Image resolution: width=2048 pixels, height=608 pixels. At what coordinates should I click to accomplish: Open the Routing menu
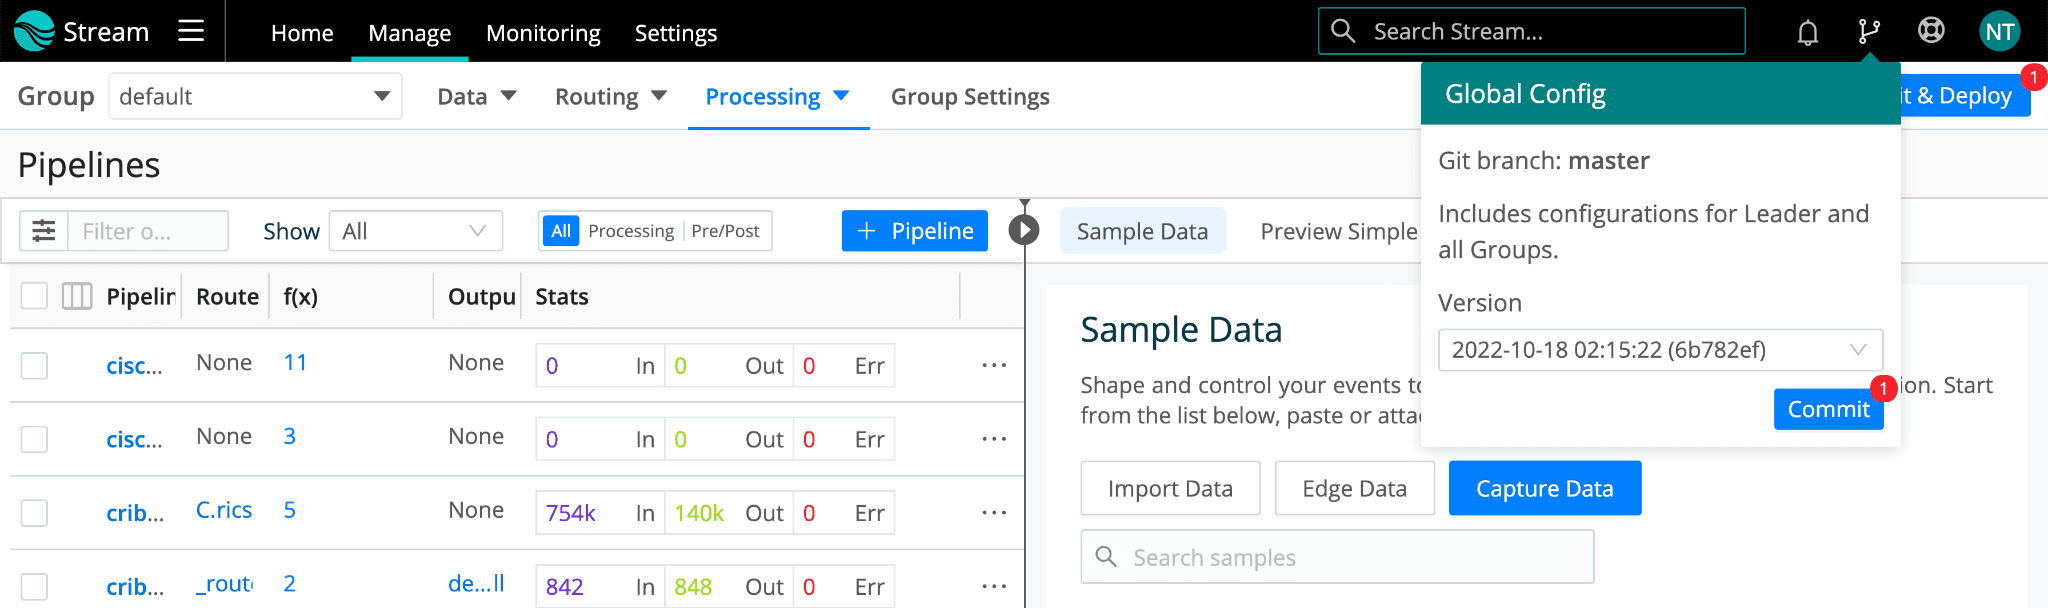610,97
